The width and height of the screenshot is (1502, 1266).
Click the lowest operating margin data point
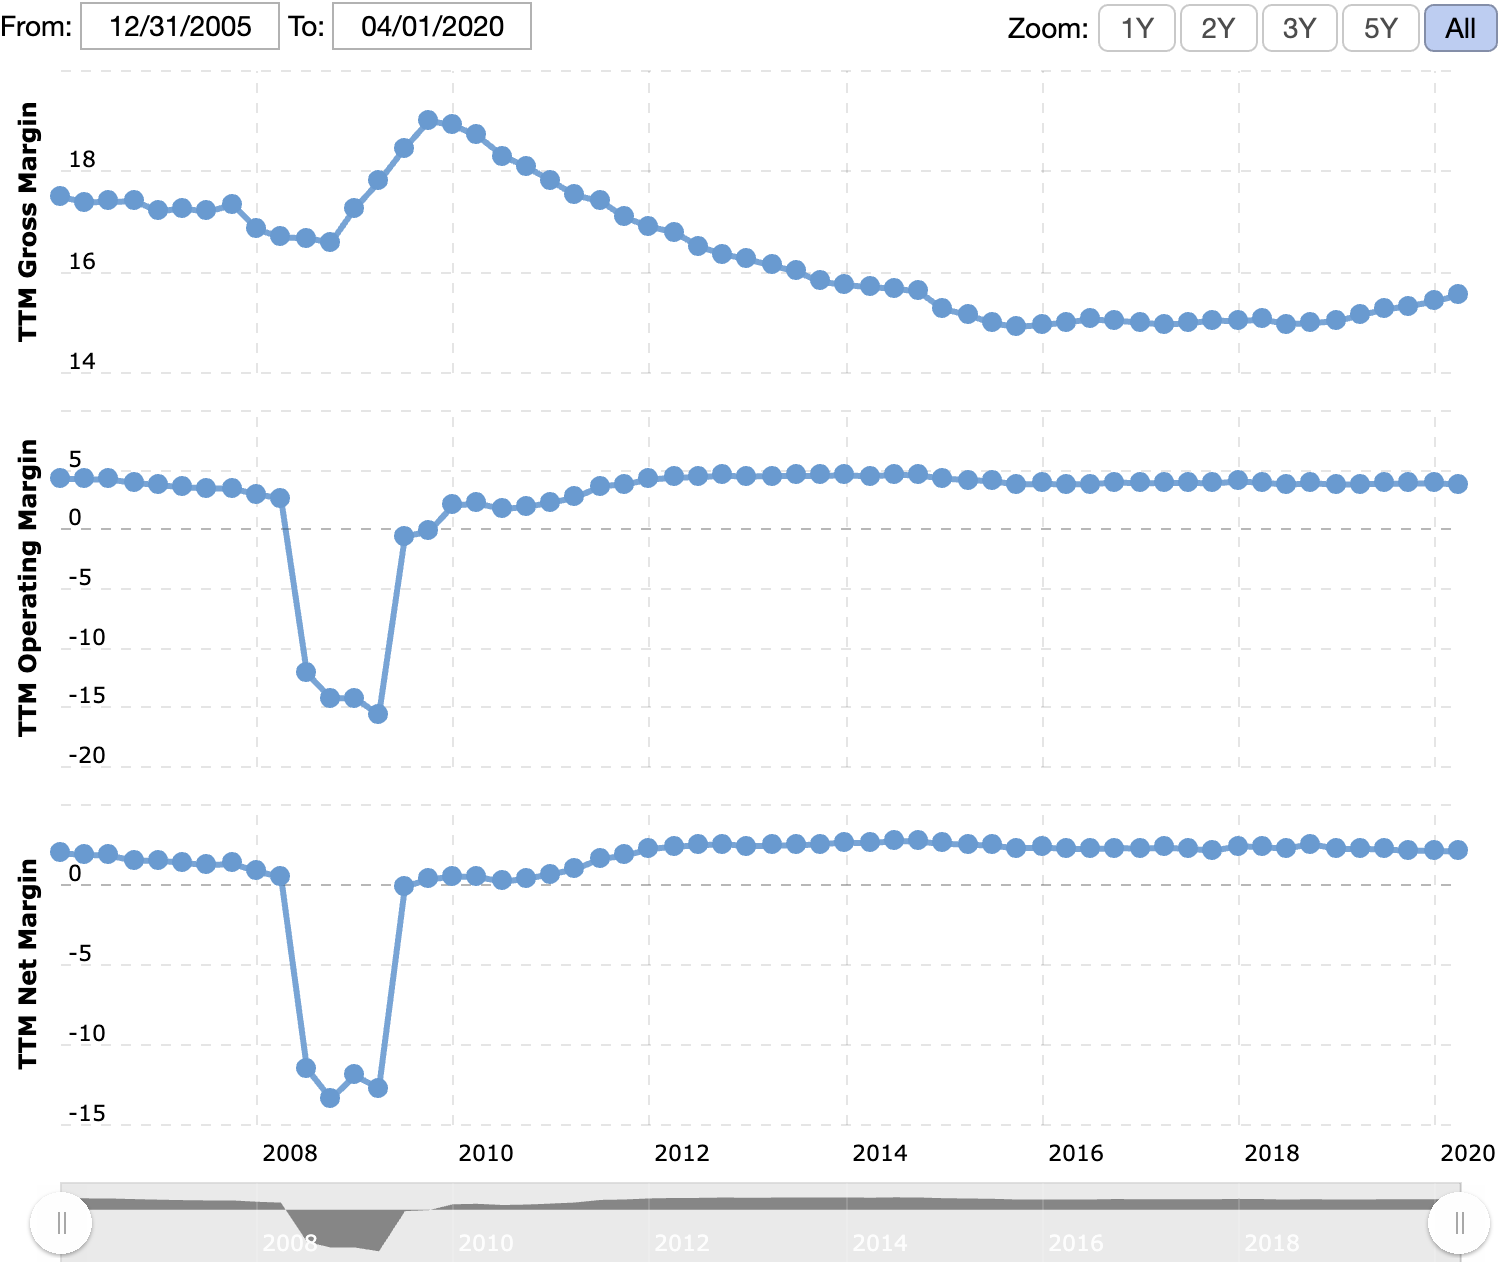coord(378,714)
